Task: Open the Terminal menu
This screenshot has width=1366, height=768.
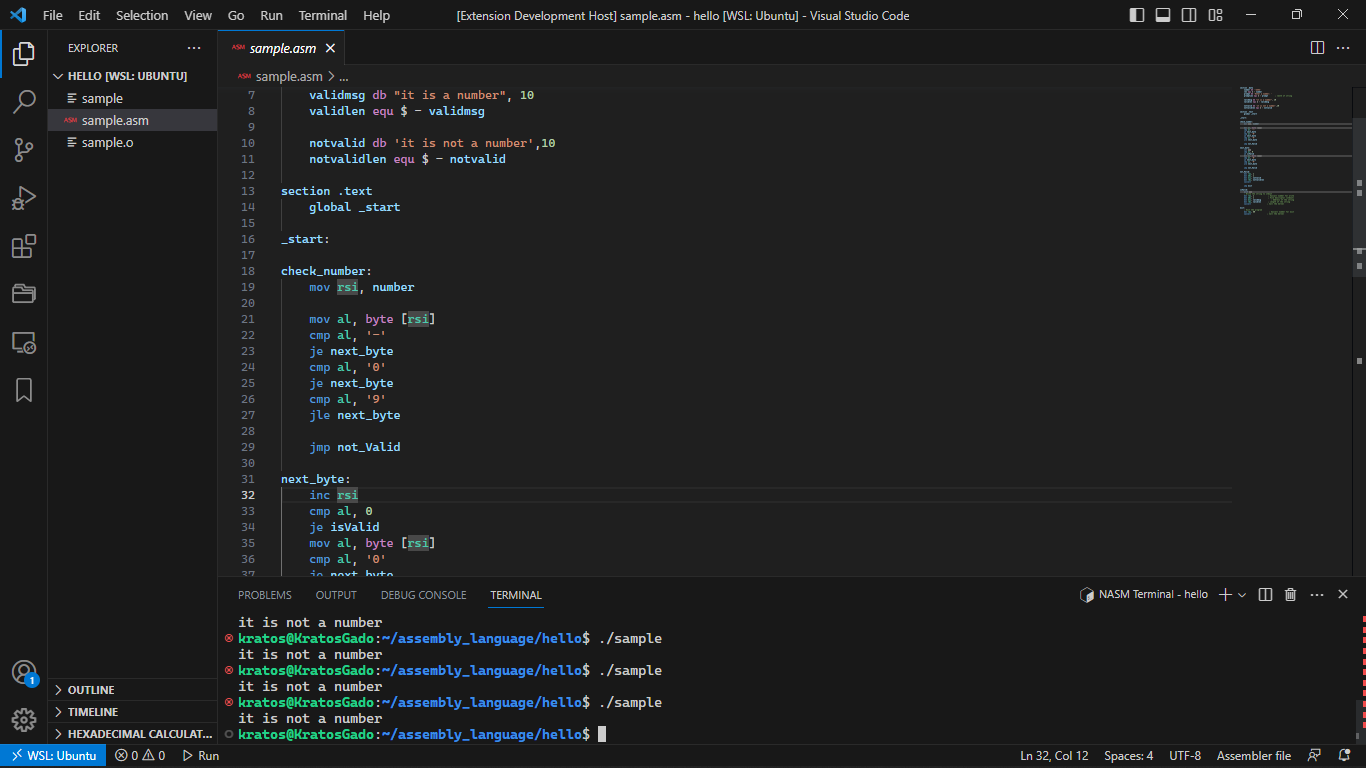Action: pos(323,15)
